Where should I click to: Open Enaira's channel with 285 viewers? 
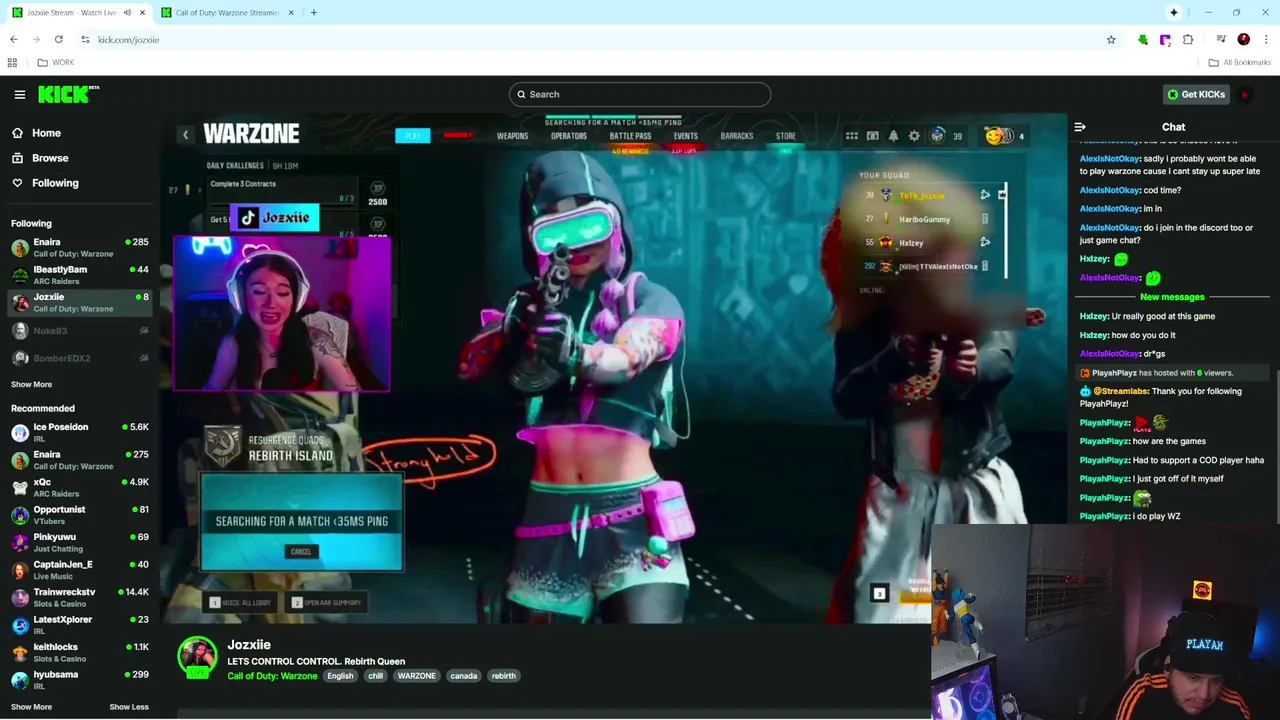[x=80, y=247]
